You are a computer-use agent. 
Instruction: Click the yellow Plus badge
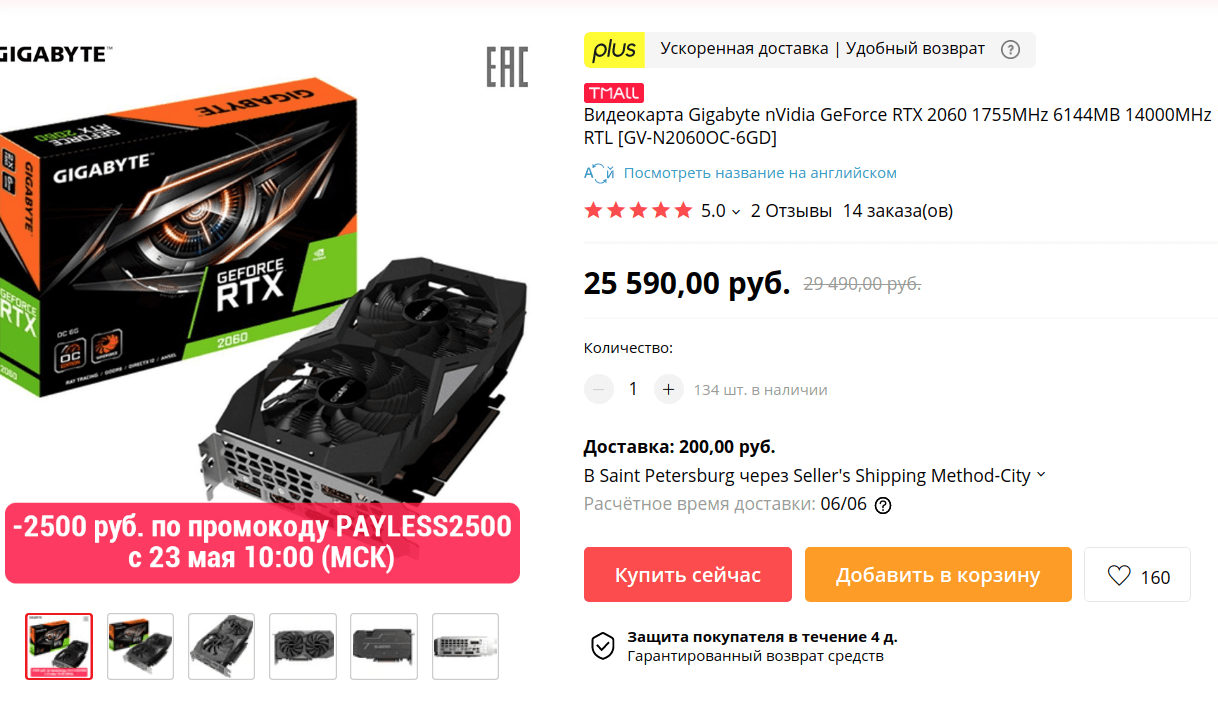pyautogui.click(x=614, y=49)
